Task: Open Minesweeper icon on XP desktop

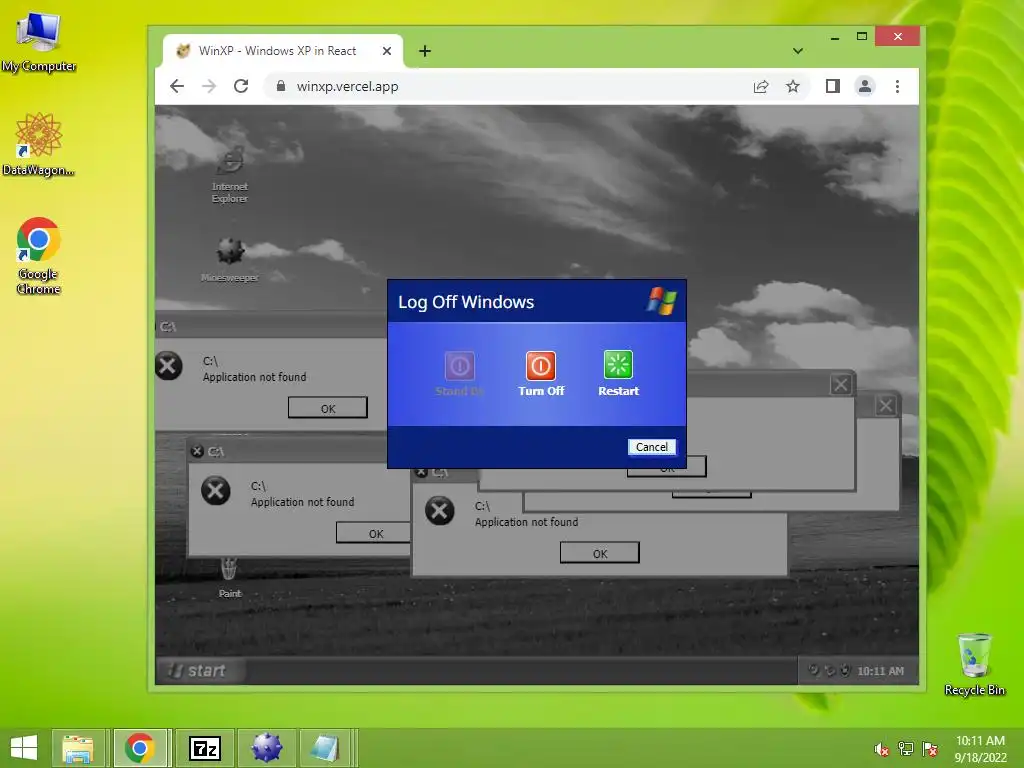Action: click(x=230, y=260)
